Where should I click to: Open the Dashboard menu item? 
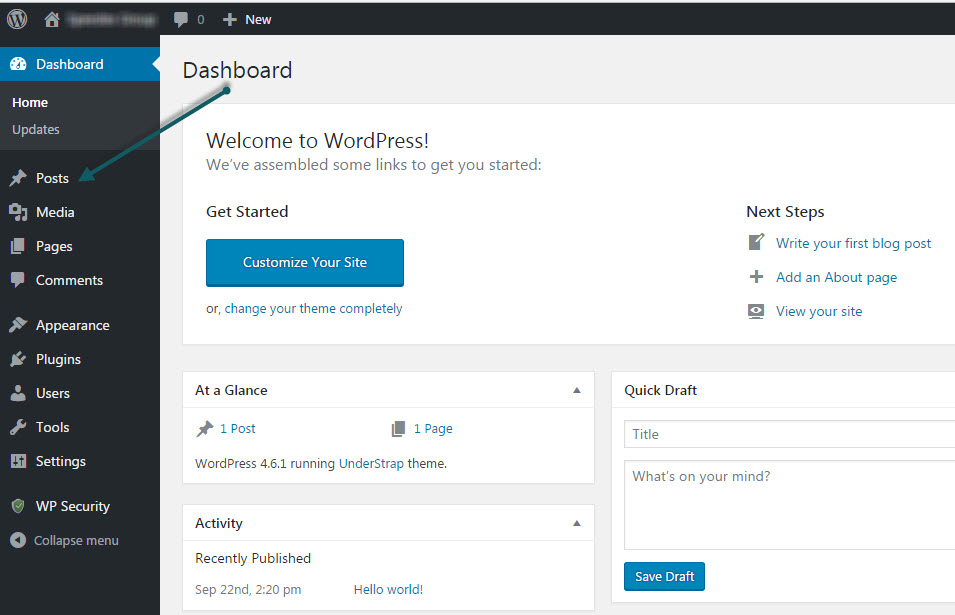click(80, 64)
